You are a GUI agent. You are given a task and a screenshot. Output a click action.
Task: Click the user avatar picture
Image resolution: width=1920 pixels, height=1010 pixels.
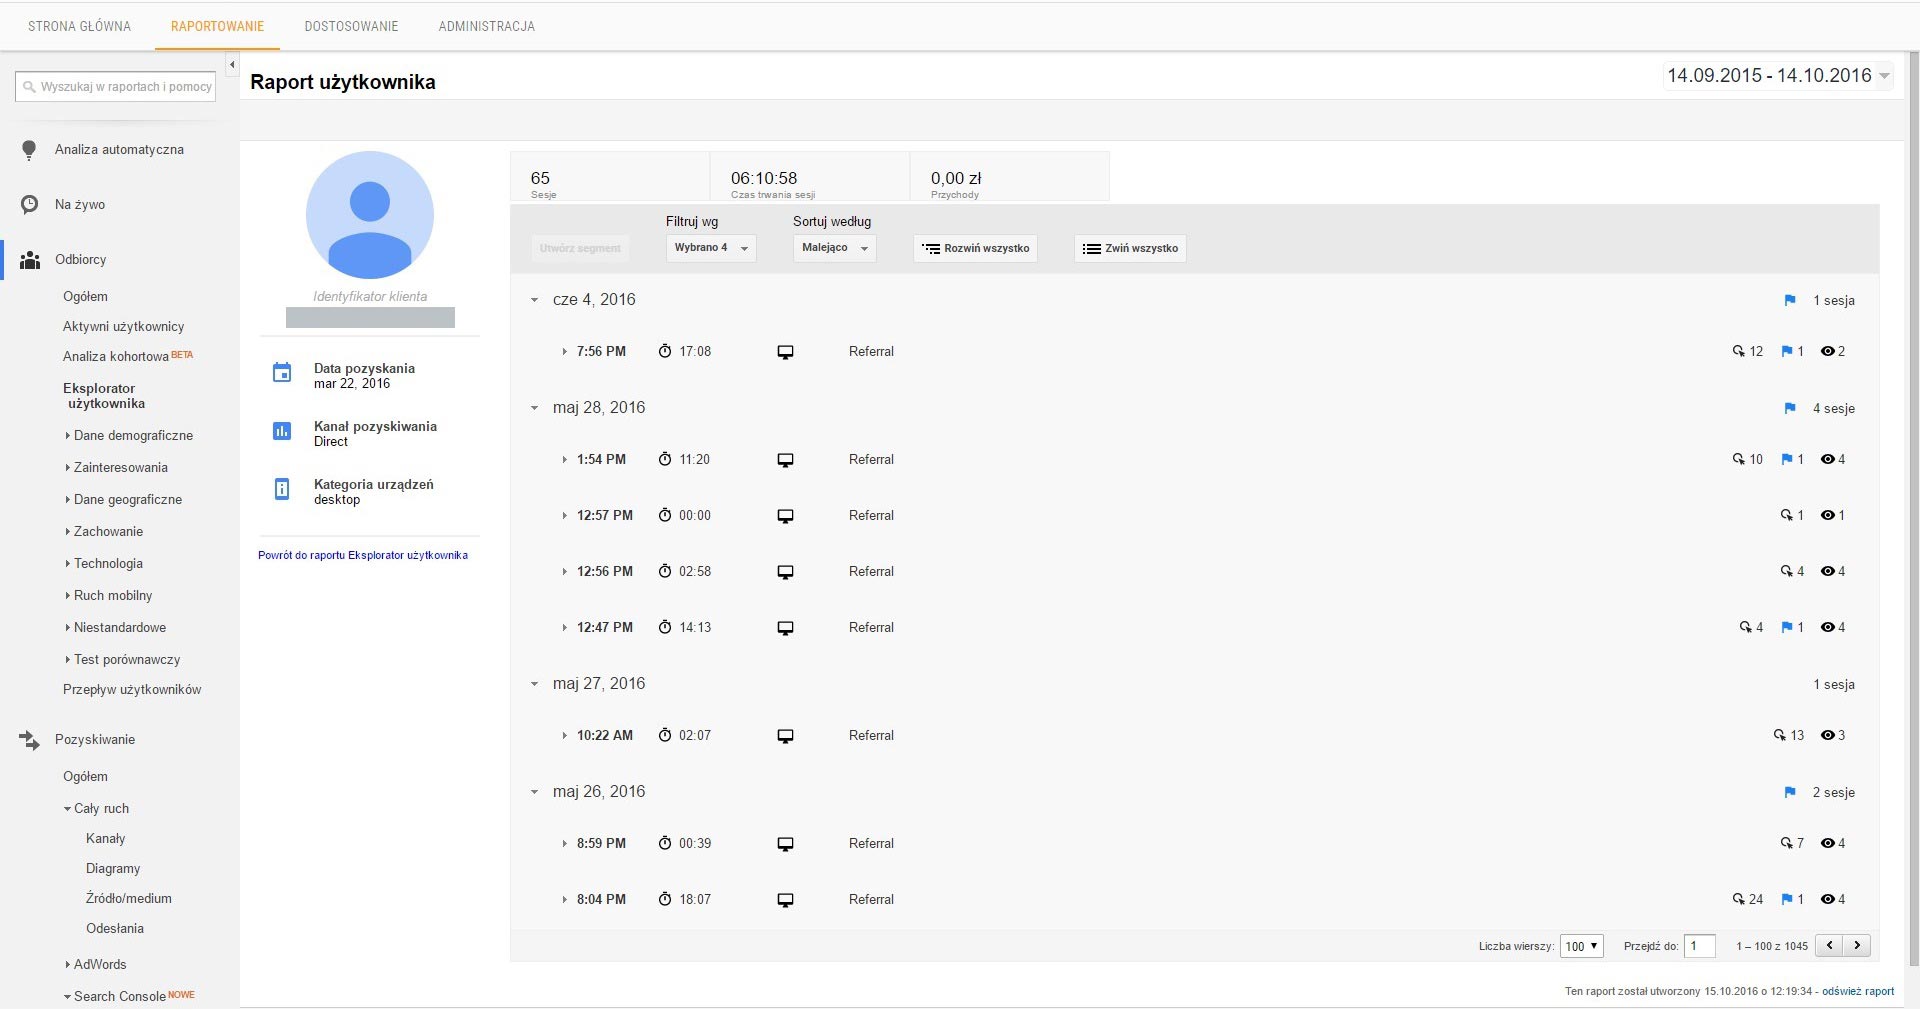tap(370, 215)
